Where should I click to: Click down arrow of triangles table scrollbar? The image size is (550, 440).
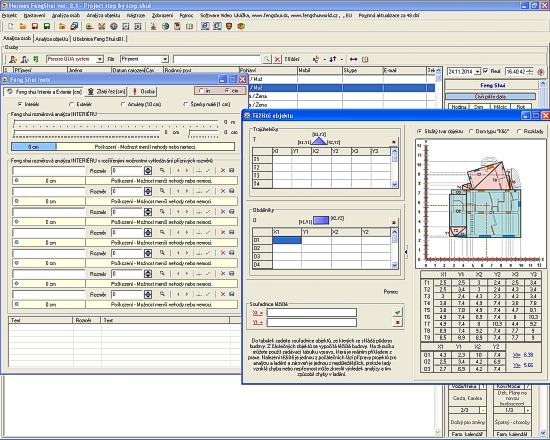(394, 184)
